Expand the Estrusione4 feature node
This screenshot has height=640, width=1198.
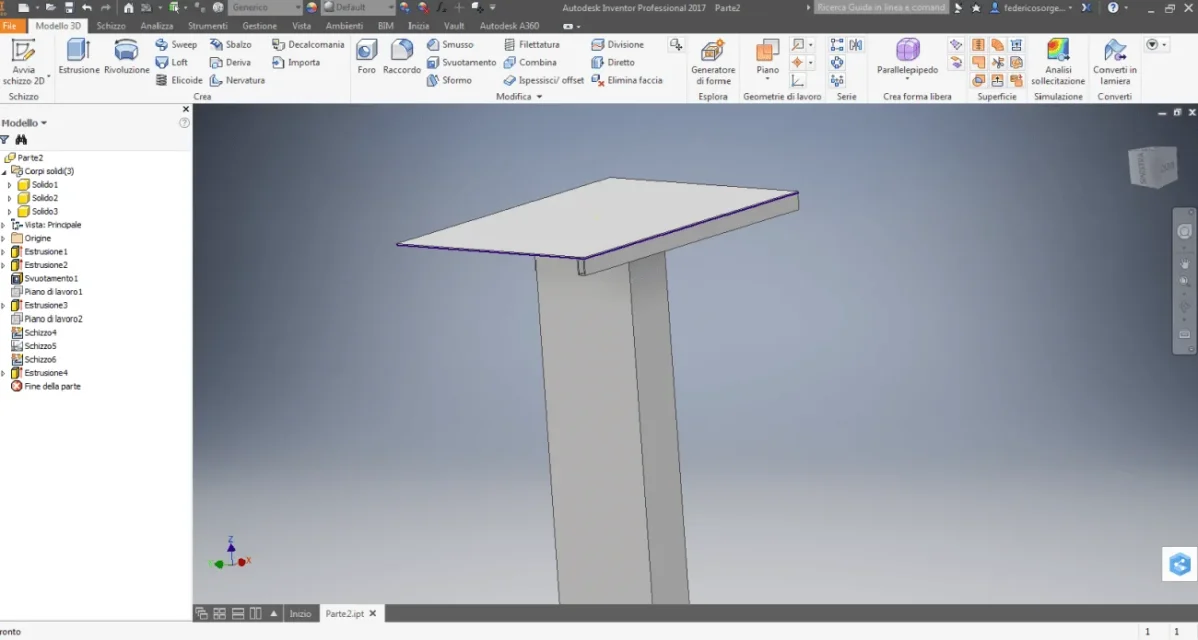4,373
